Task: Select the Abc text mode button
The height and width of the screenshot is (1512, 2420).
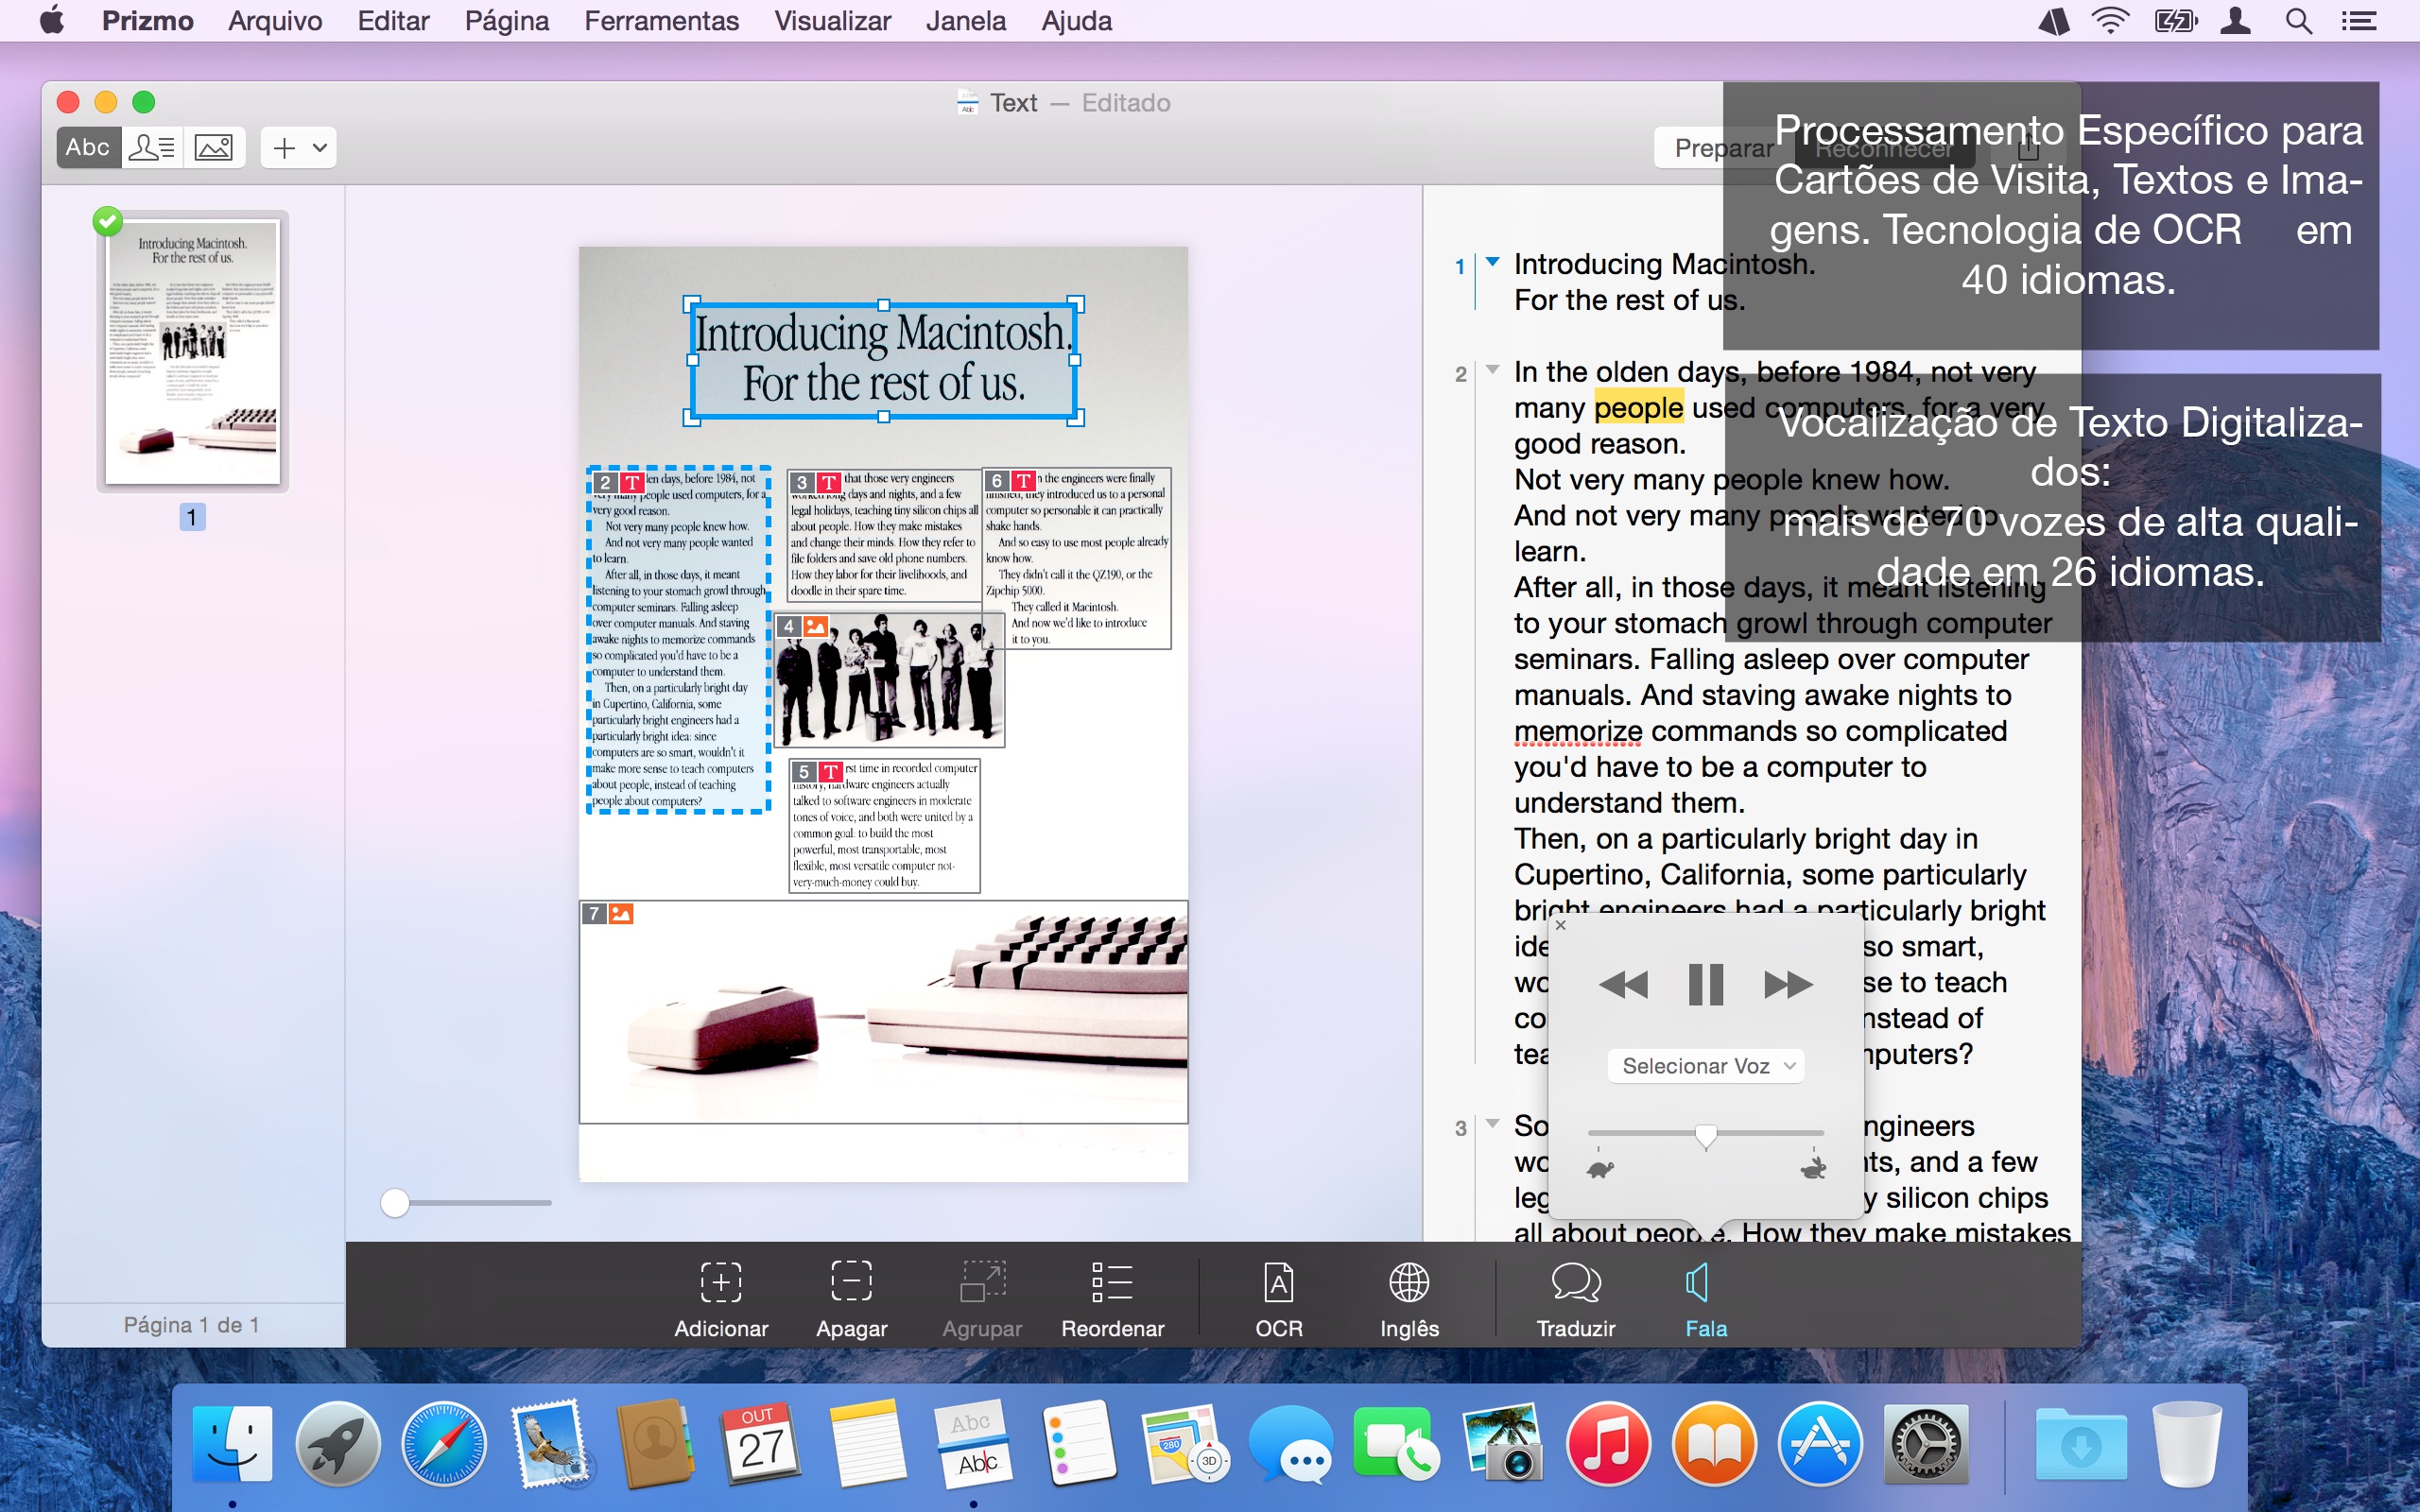Action: click(88, 148)
